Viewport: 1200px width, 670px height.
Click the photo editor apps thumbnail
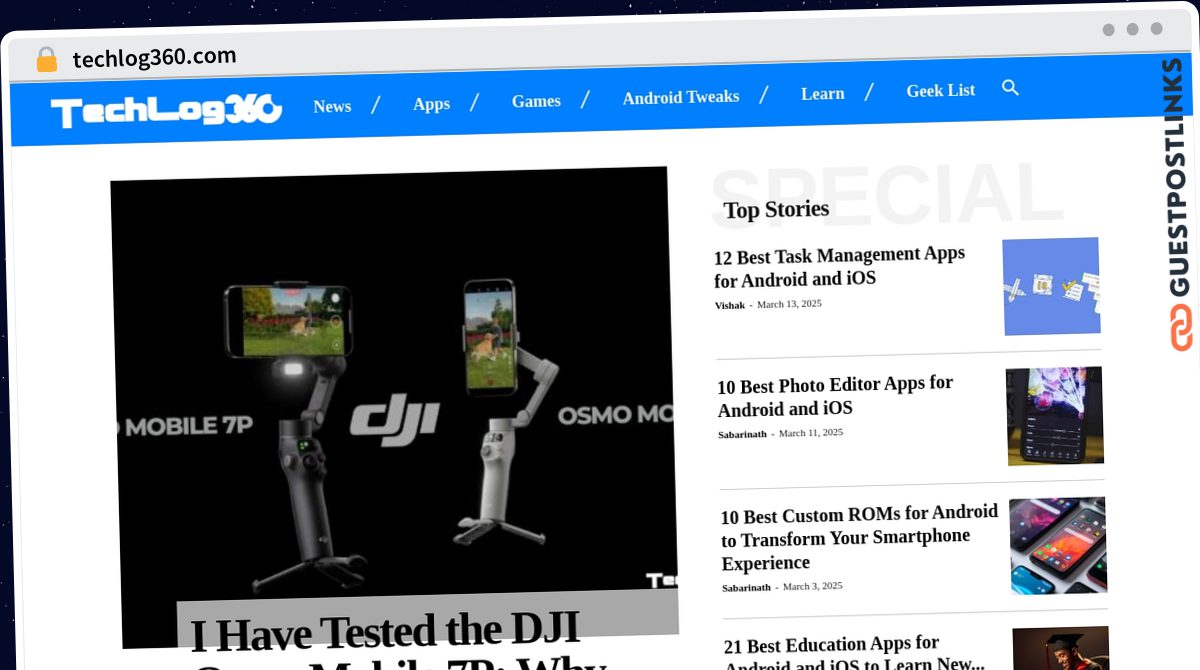click(1055, 415)
